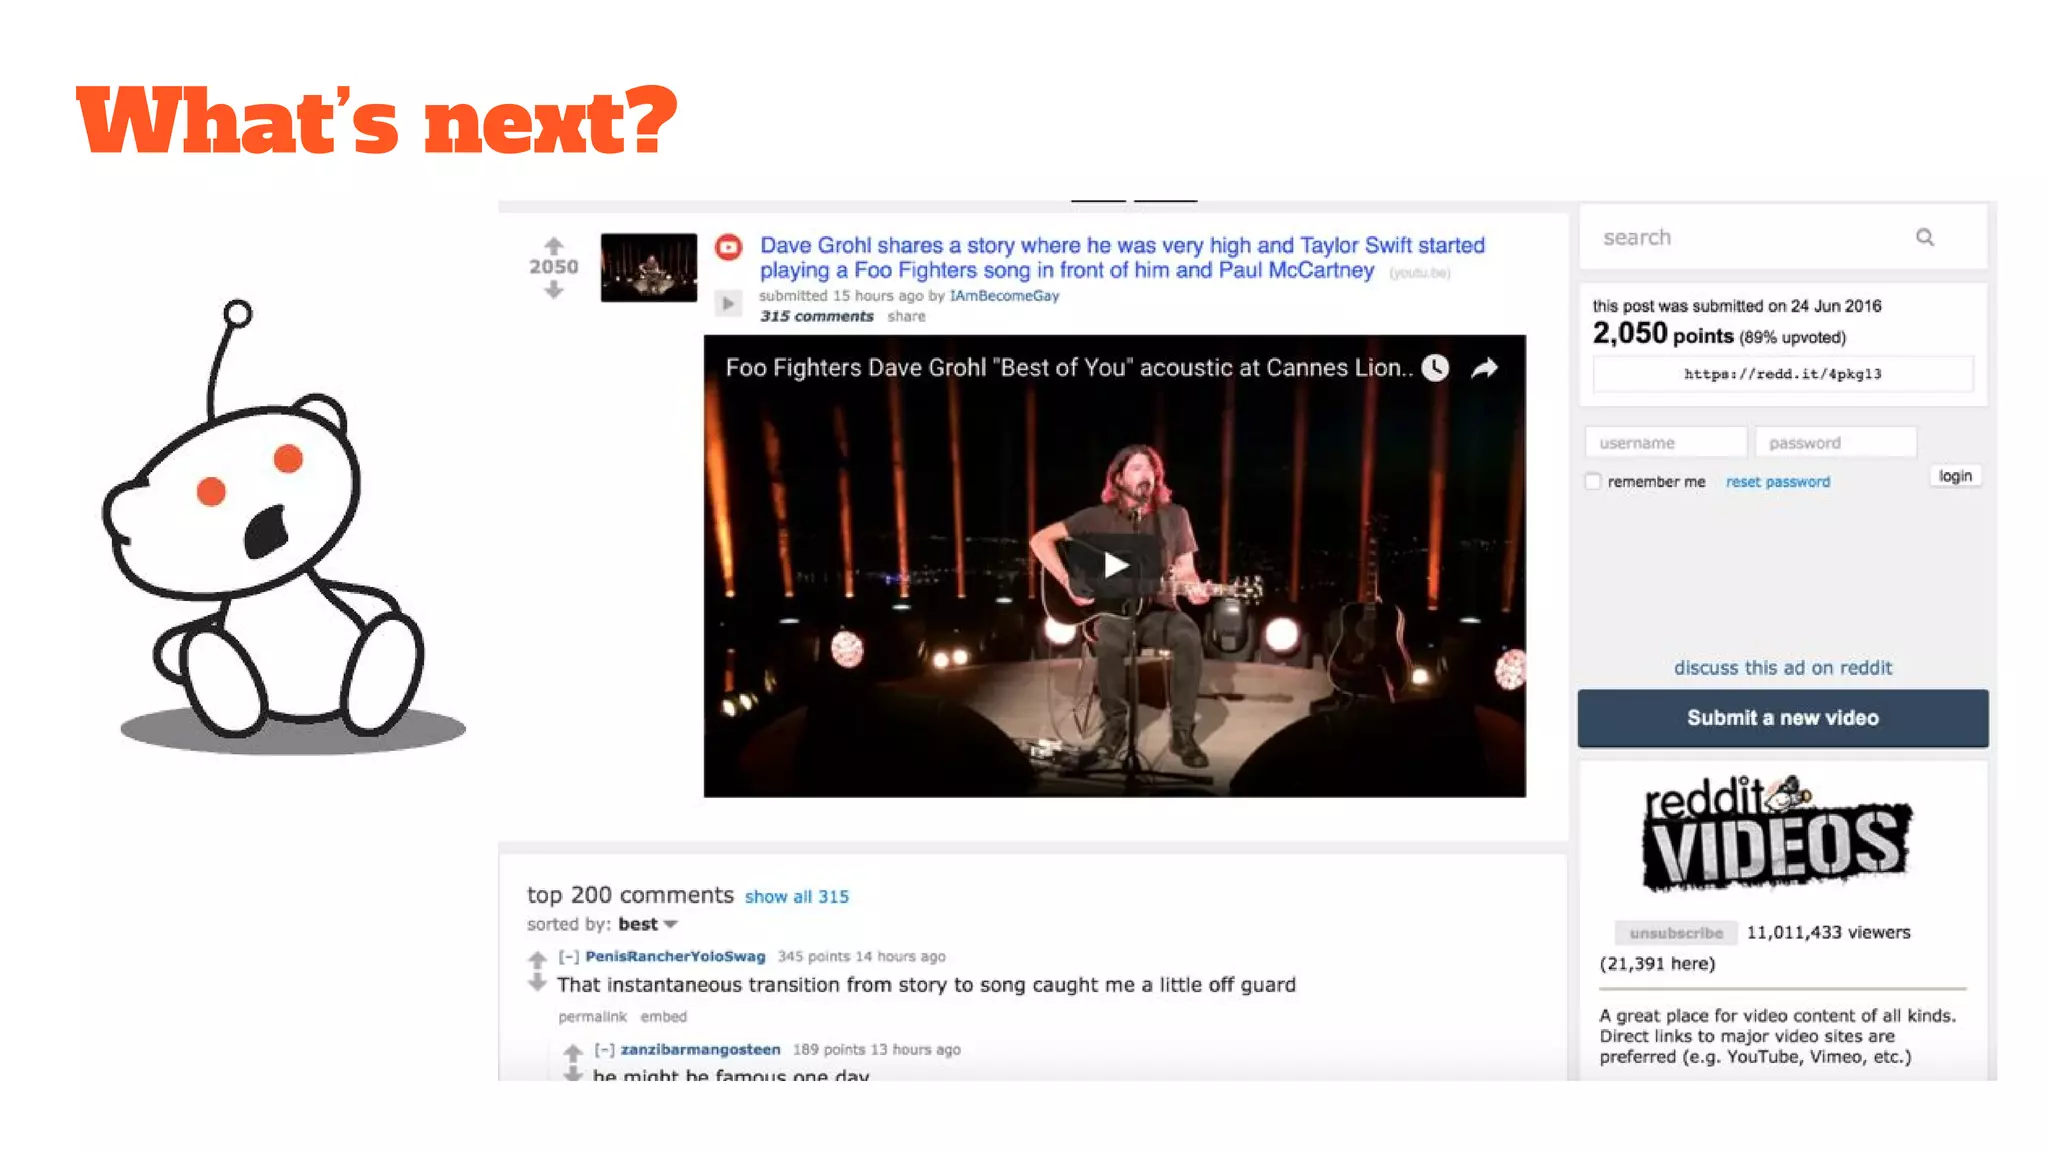The image size is (2048, 1152).
Task: Collapse PenisRancherYoloSwag's comment thread
Action: pos(569,957)
